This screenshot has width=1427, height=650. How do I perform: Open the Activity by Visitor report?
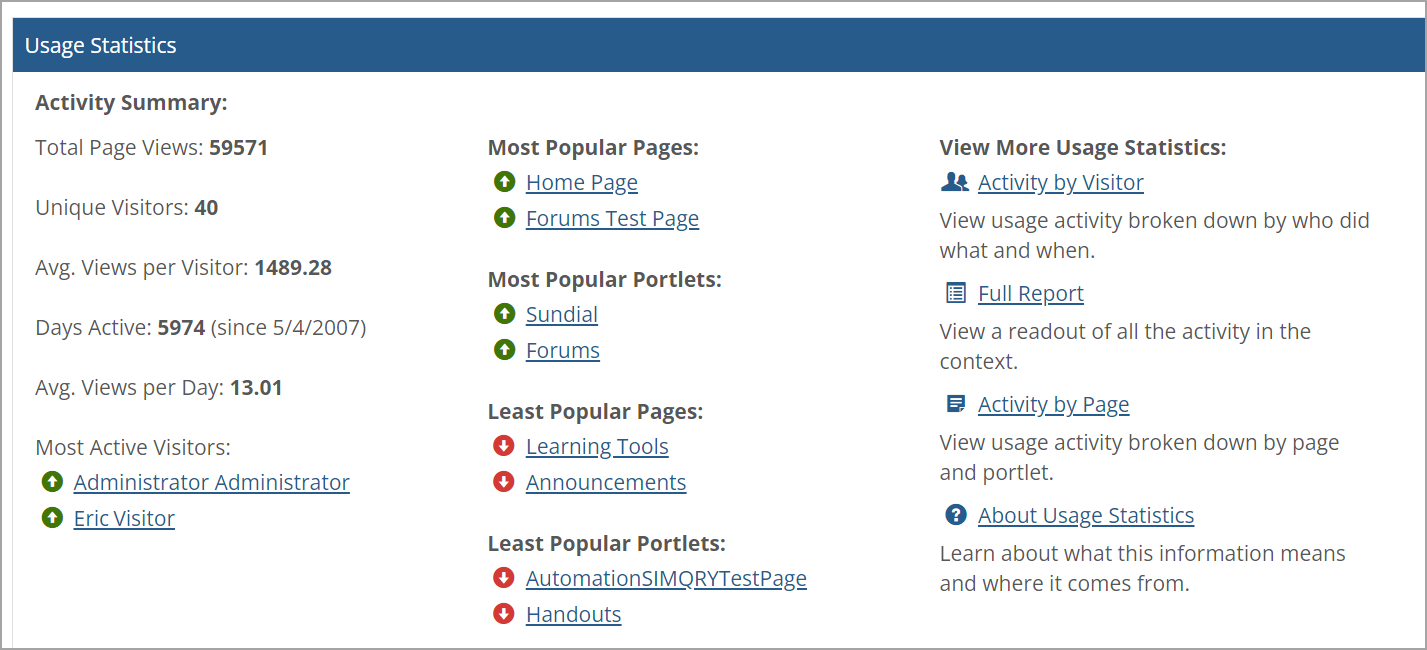tap(1060, 182)
